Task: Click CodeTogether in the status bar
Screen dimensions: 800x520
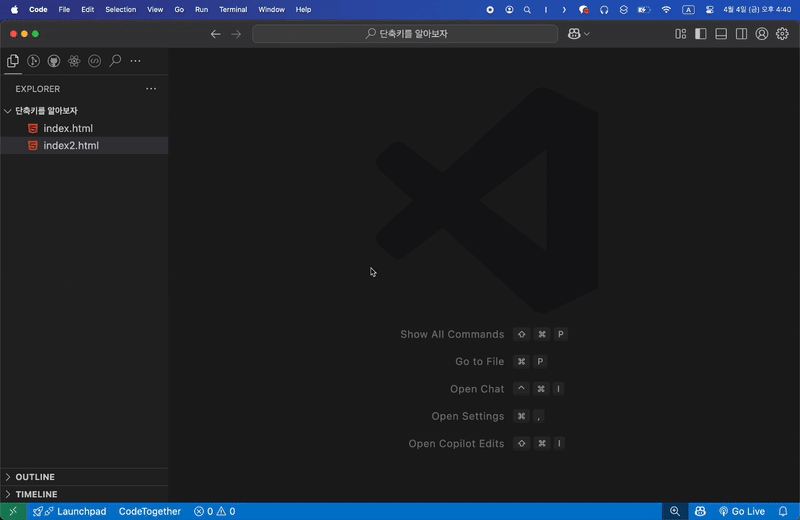Action: pyautogui.click(x=149, y=511)
